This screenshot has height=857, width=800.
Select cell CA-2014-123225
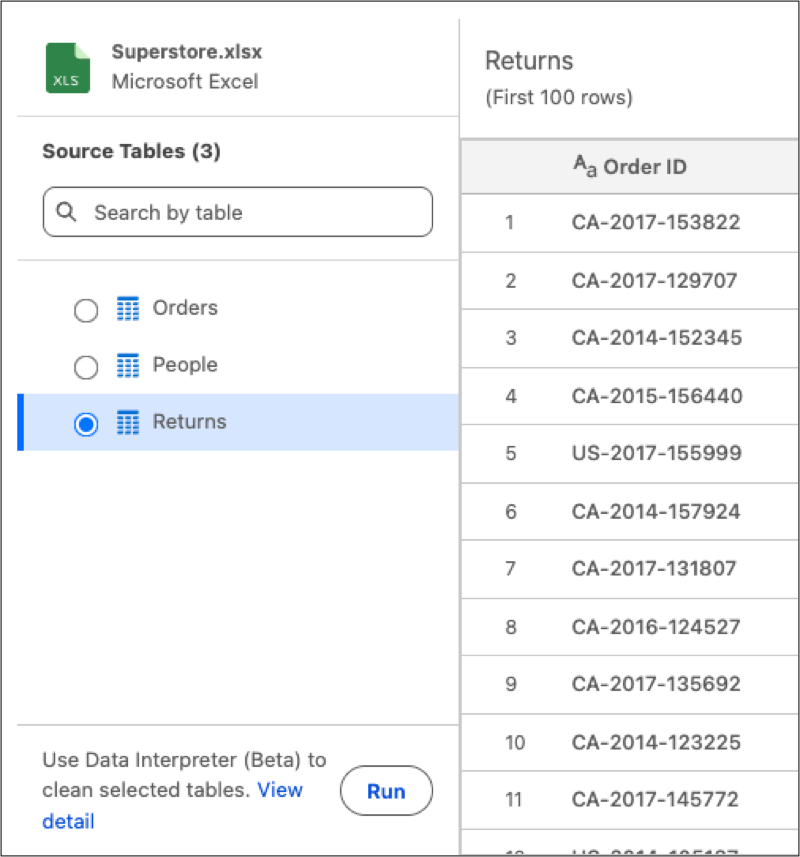click(x=656, y=743)
